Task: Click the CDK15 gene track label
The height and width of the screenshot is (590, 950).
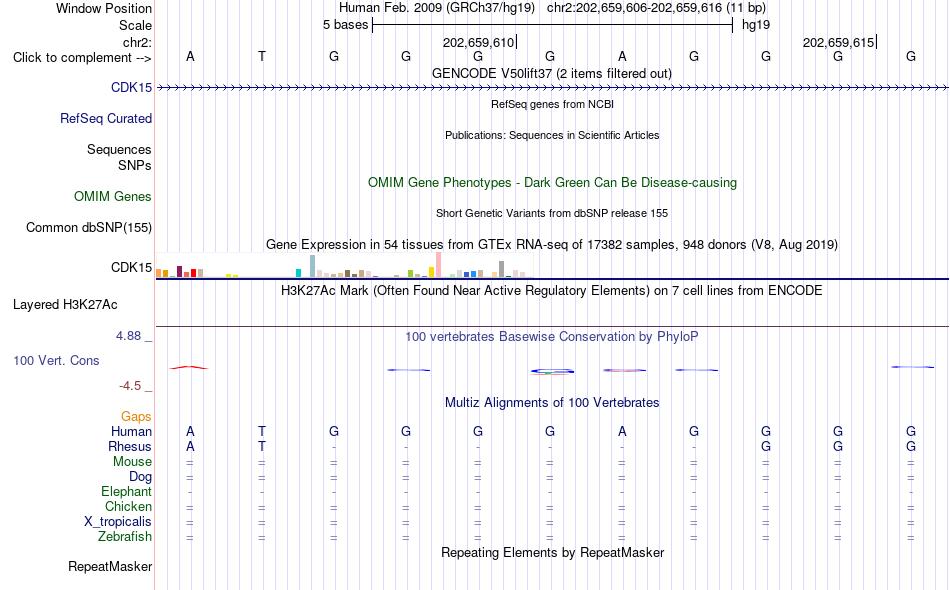Action: pos(131,87)
